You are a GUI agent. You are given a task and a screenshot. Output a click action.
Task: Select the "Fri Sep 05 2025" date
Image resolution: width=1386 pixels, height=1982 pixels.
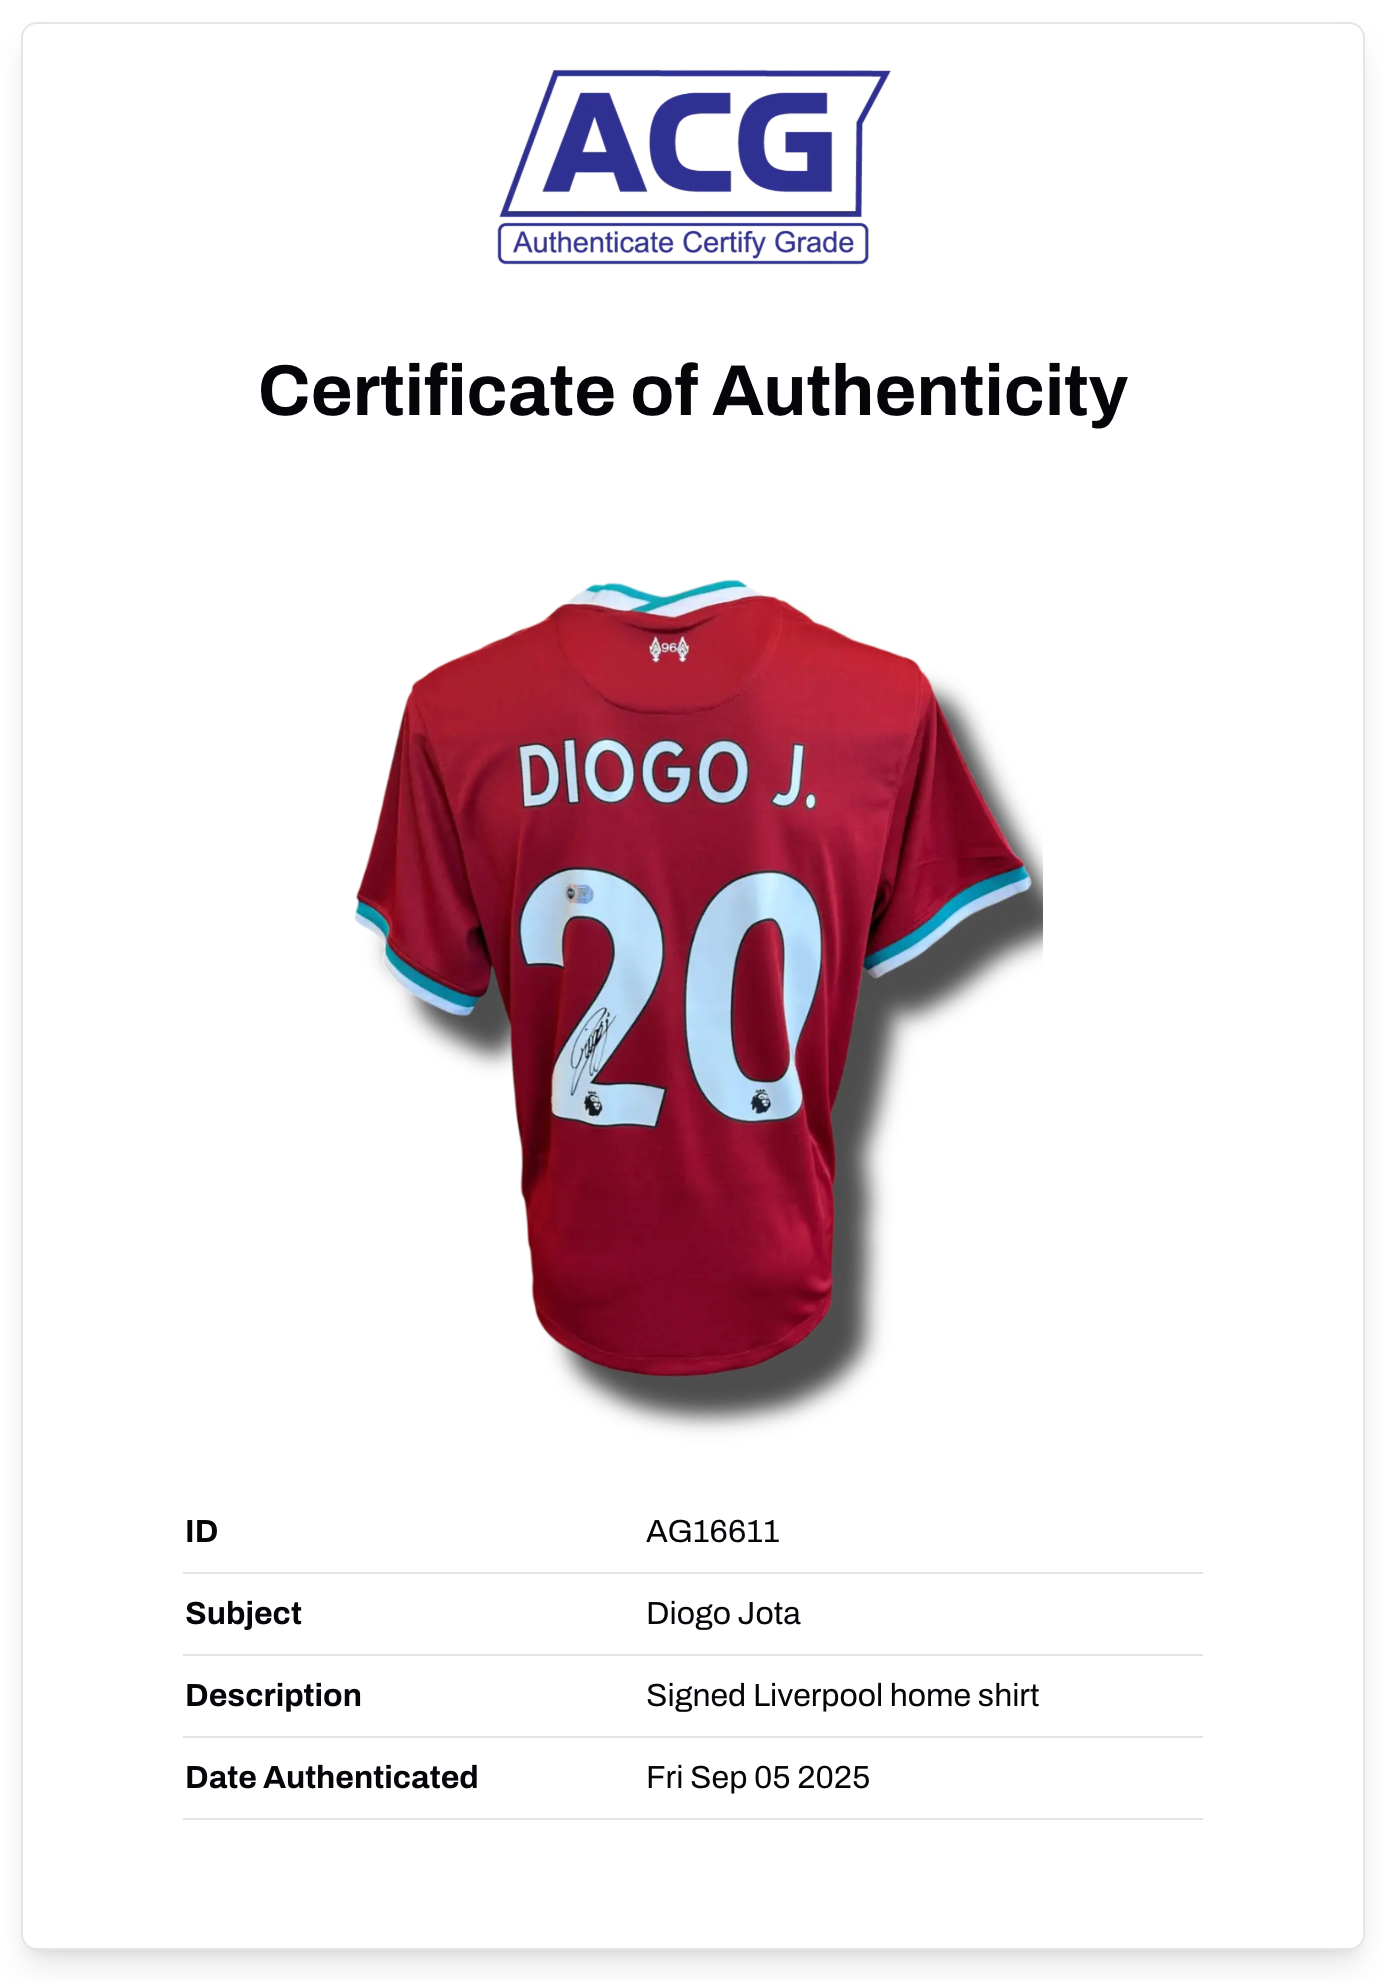(x=757, y=1777)
